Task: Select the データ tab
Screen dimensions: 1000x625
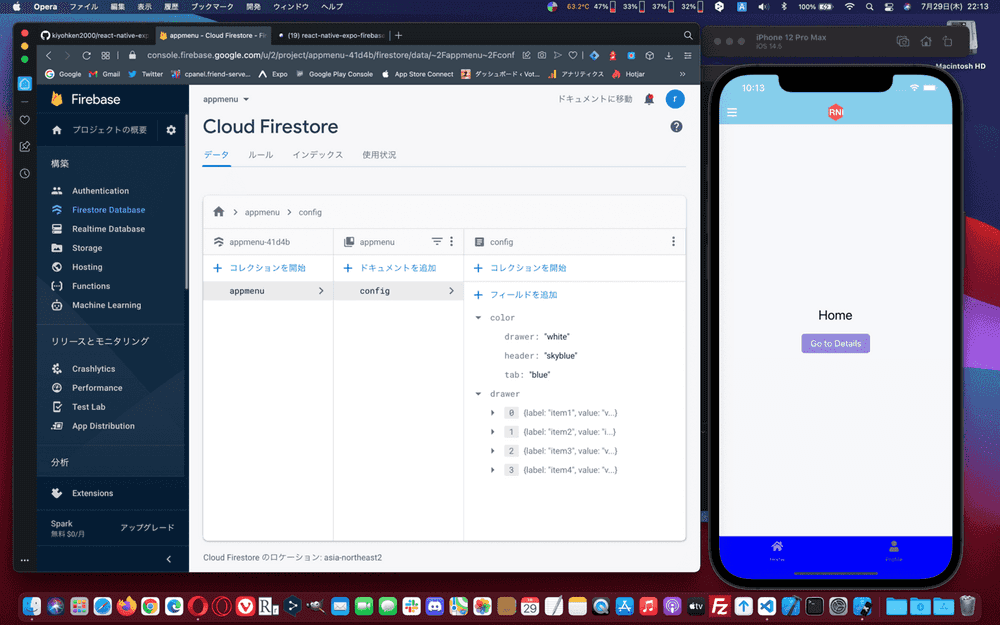Action: click(216, 155)
